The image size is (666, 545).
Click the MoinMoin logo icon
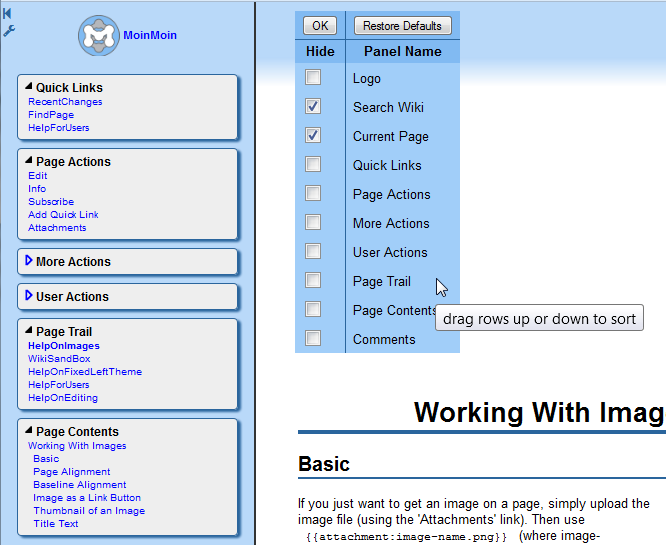coord(99,35)
